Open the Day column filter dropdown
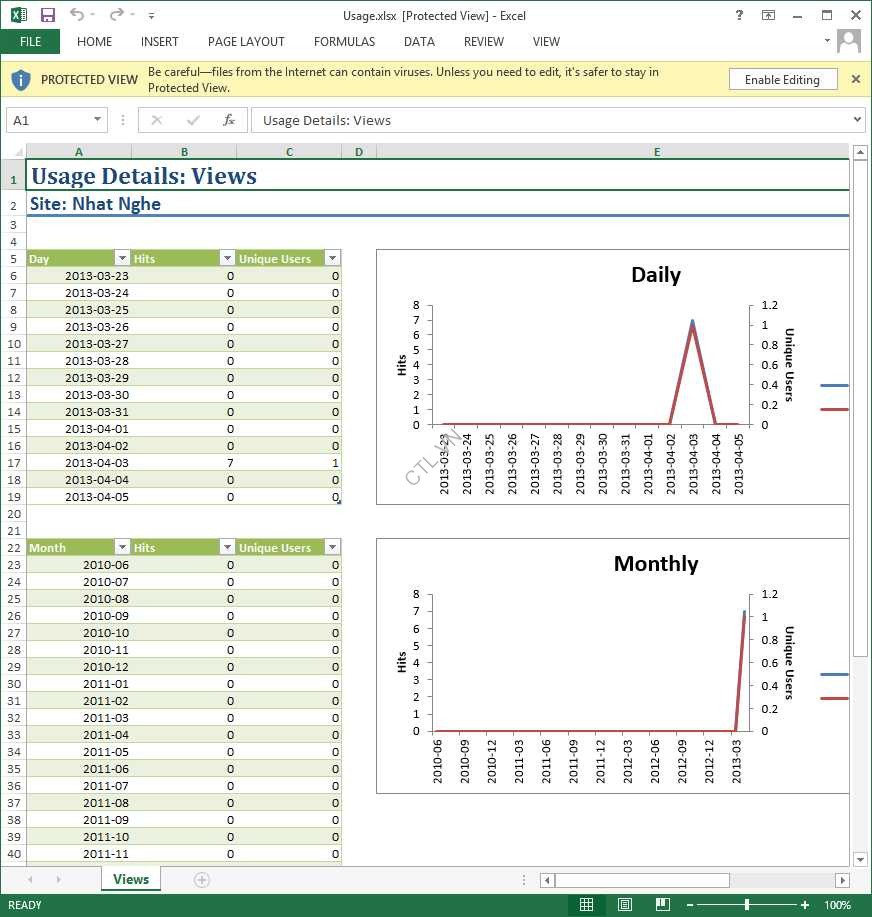The width and height of the screenshot is (872, 917). click(122, 259)
